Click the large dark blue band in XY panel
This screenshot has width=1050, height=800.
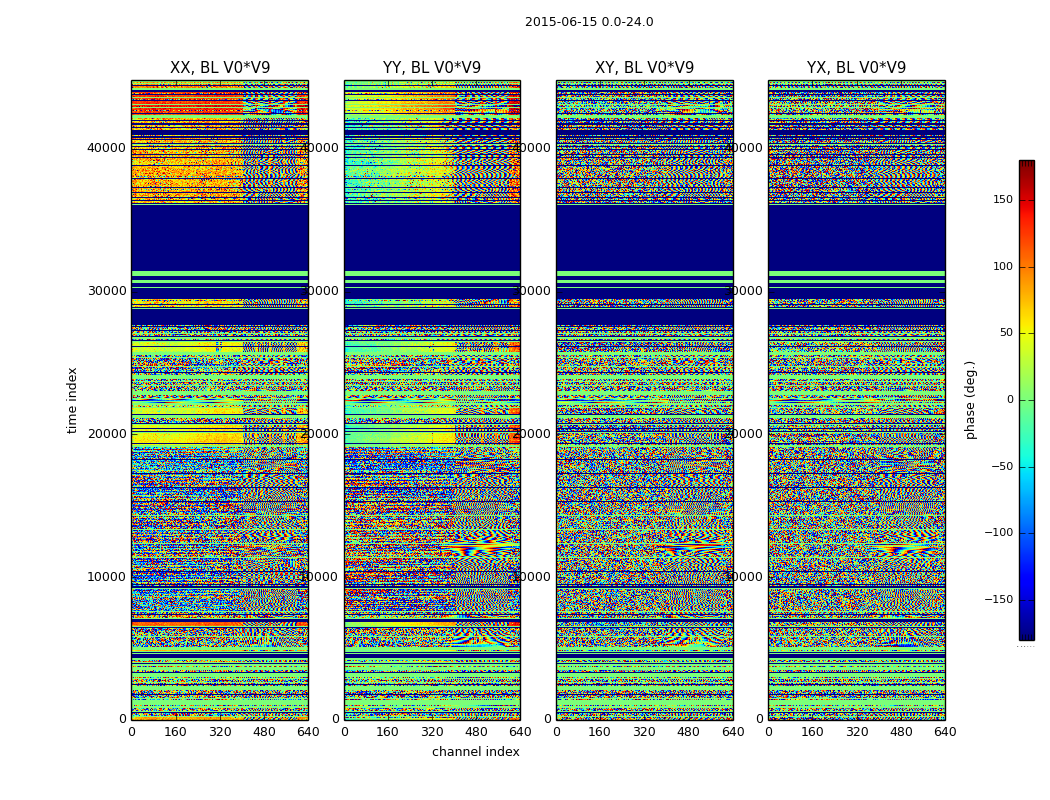point(644,237)
